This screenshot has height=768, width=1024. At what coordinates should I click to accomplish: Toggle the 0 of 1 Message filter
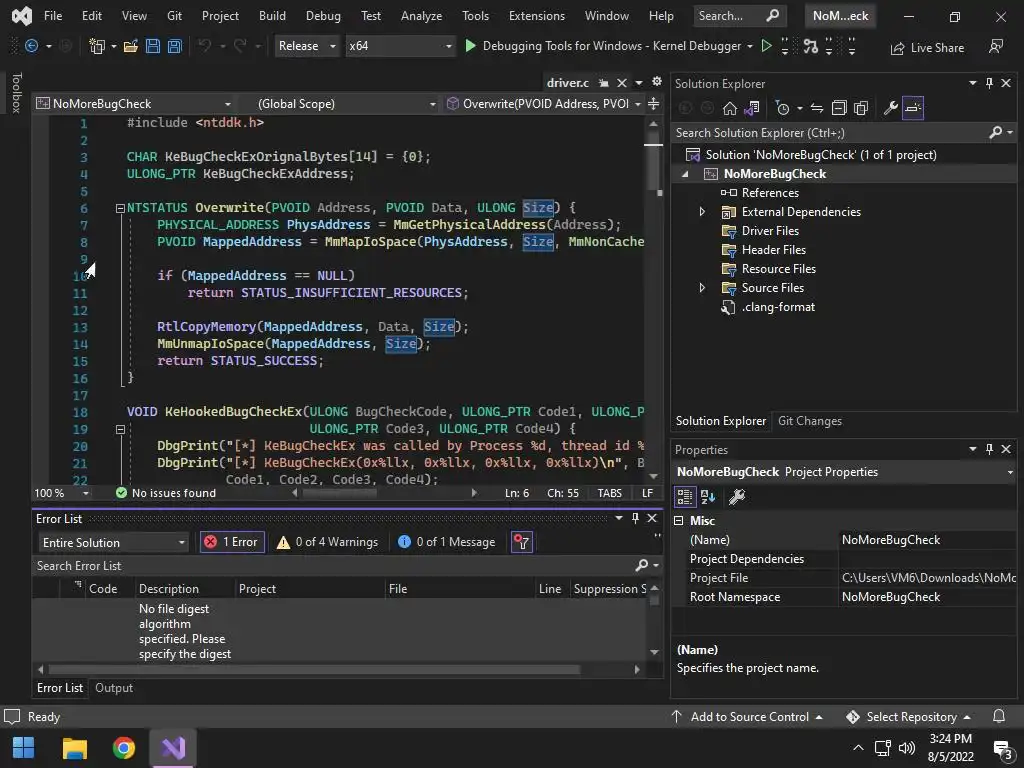(x=447, y=542)
